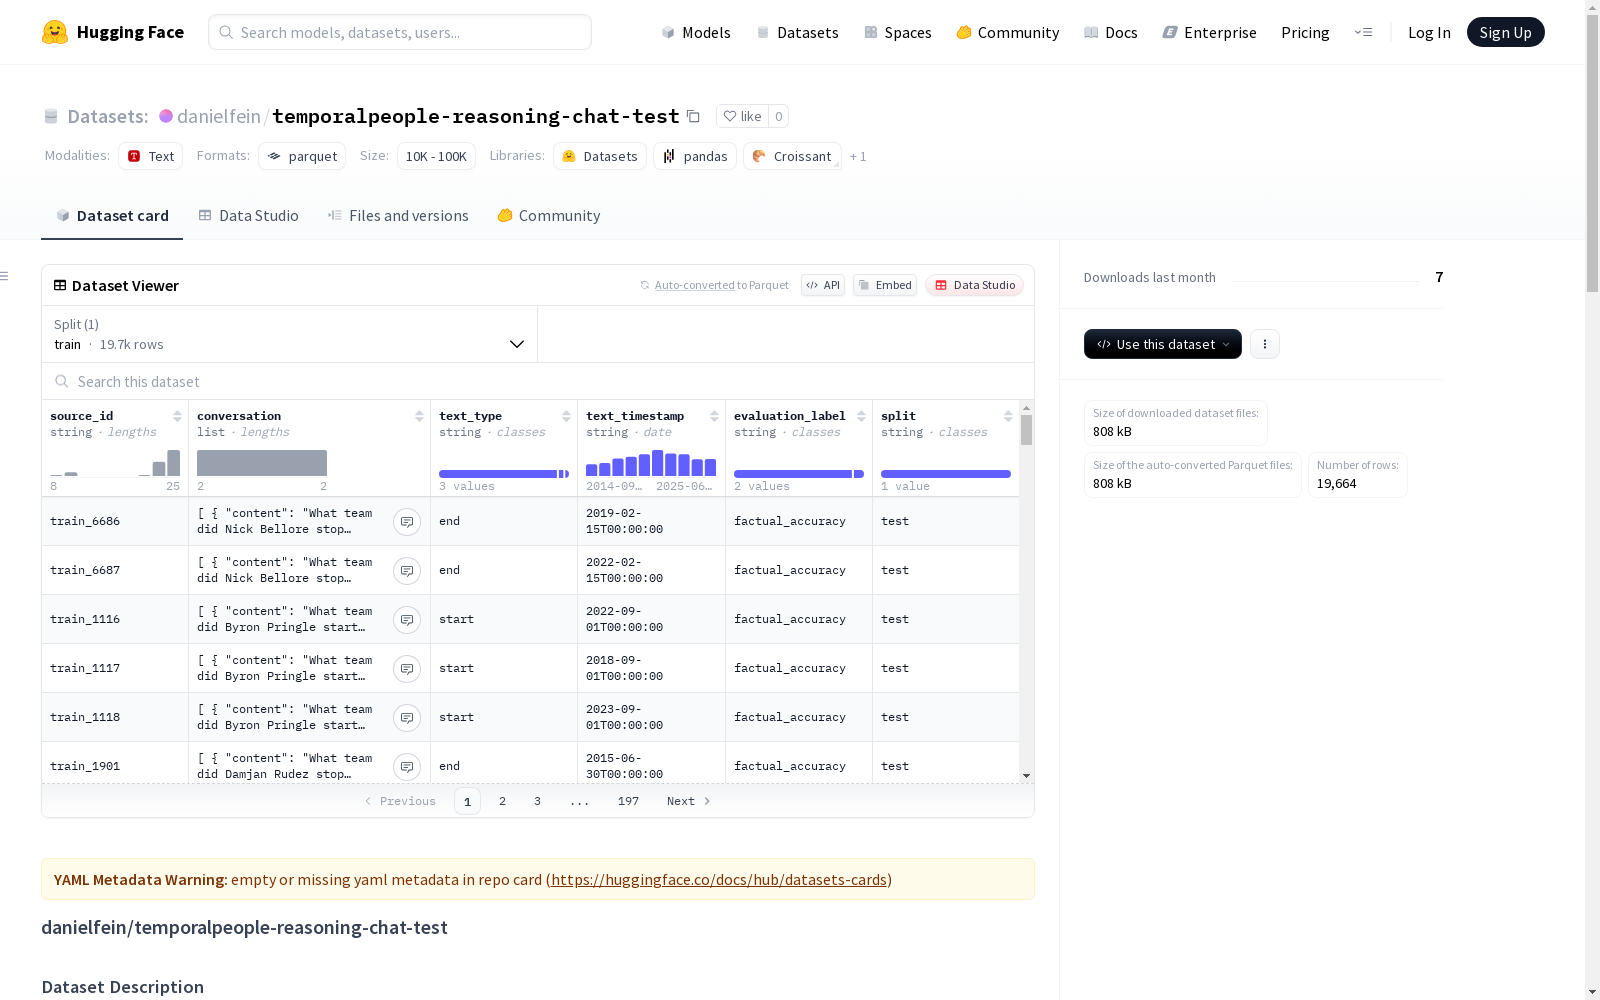The height and width of the screenshot is (1000, 1600).
Task: Go to page 3 of the dataset
Action: pyautogui.click(x=537, y=801)
